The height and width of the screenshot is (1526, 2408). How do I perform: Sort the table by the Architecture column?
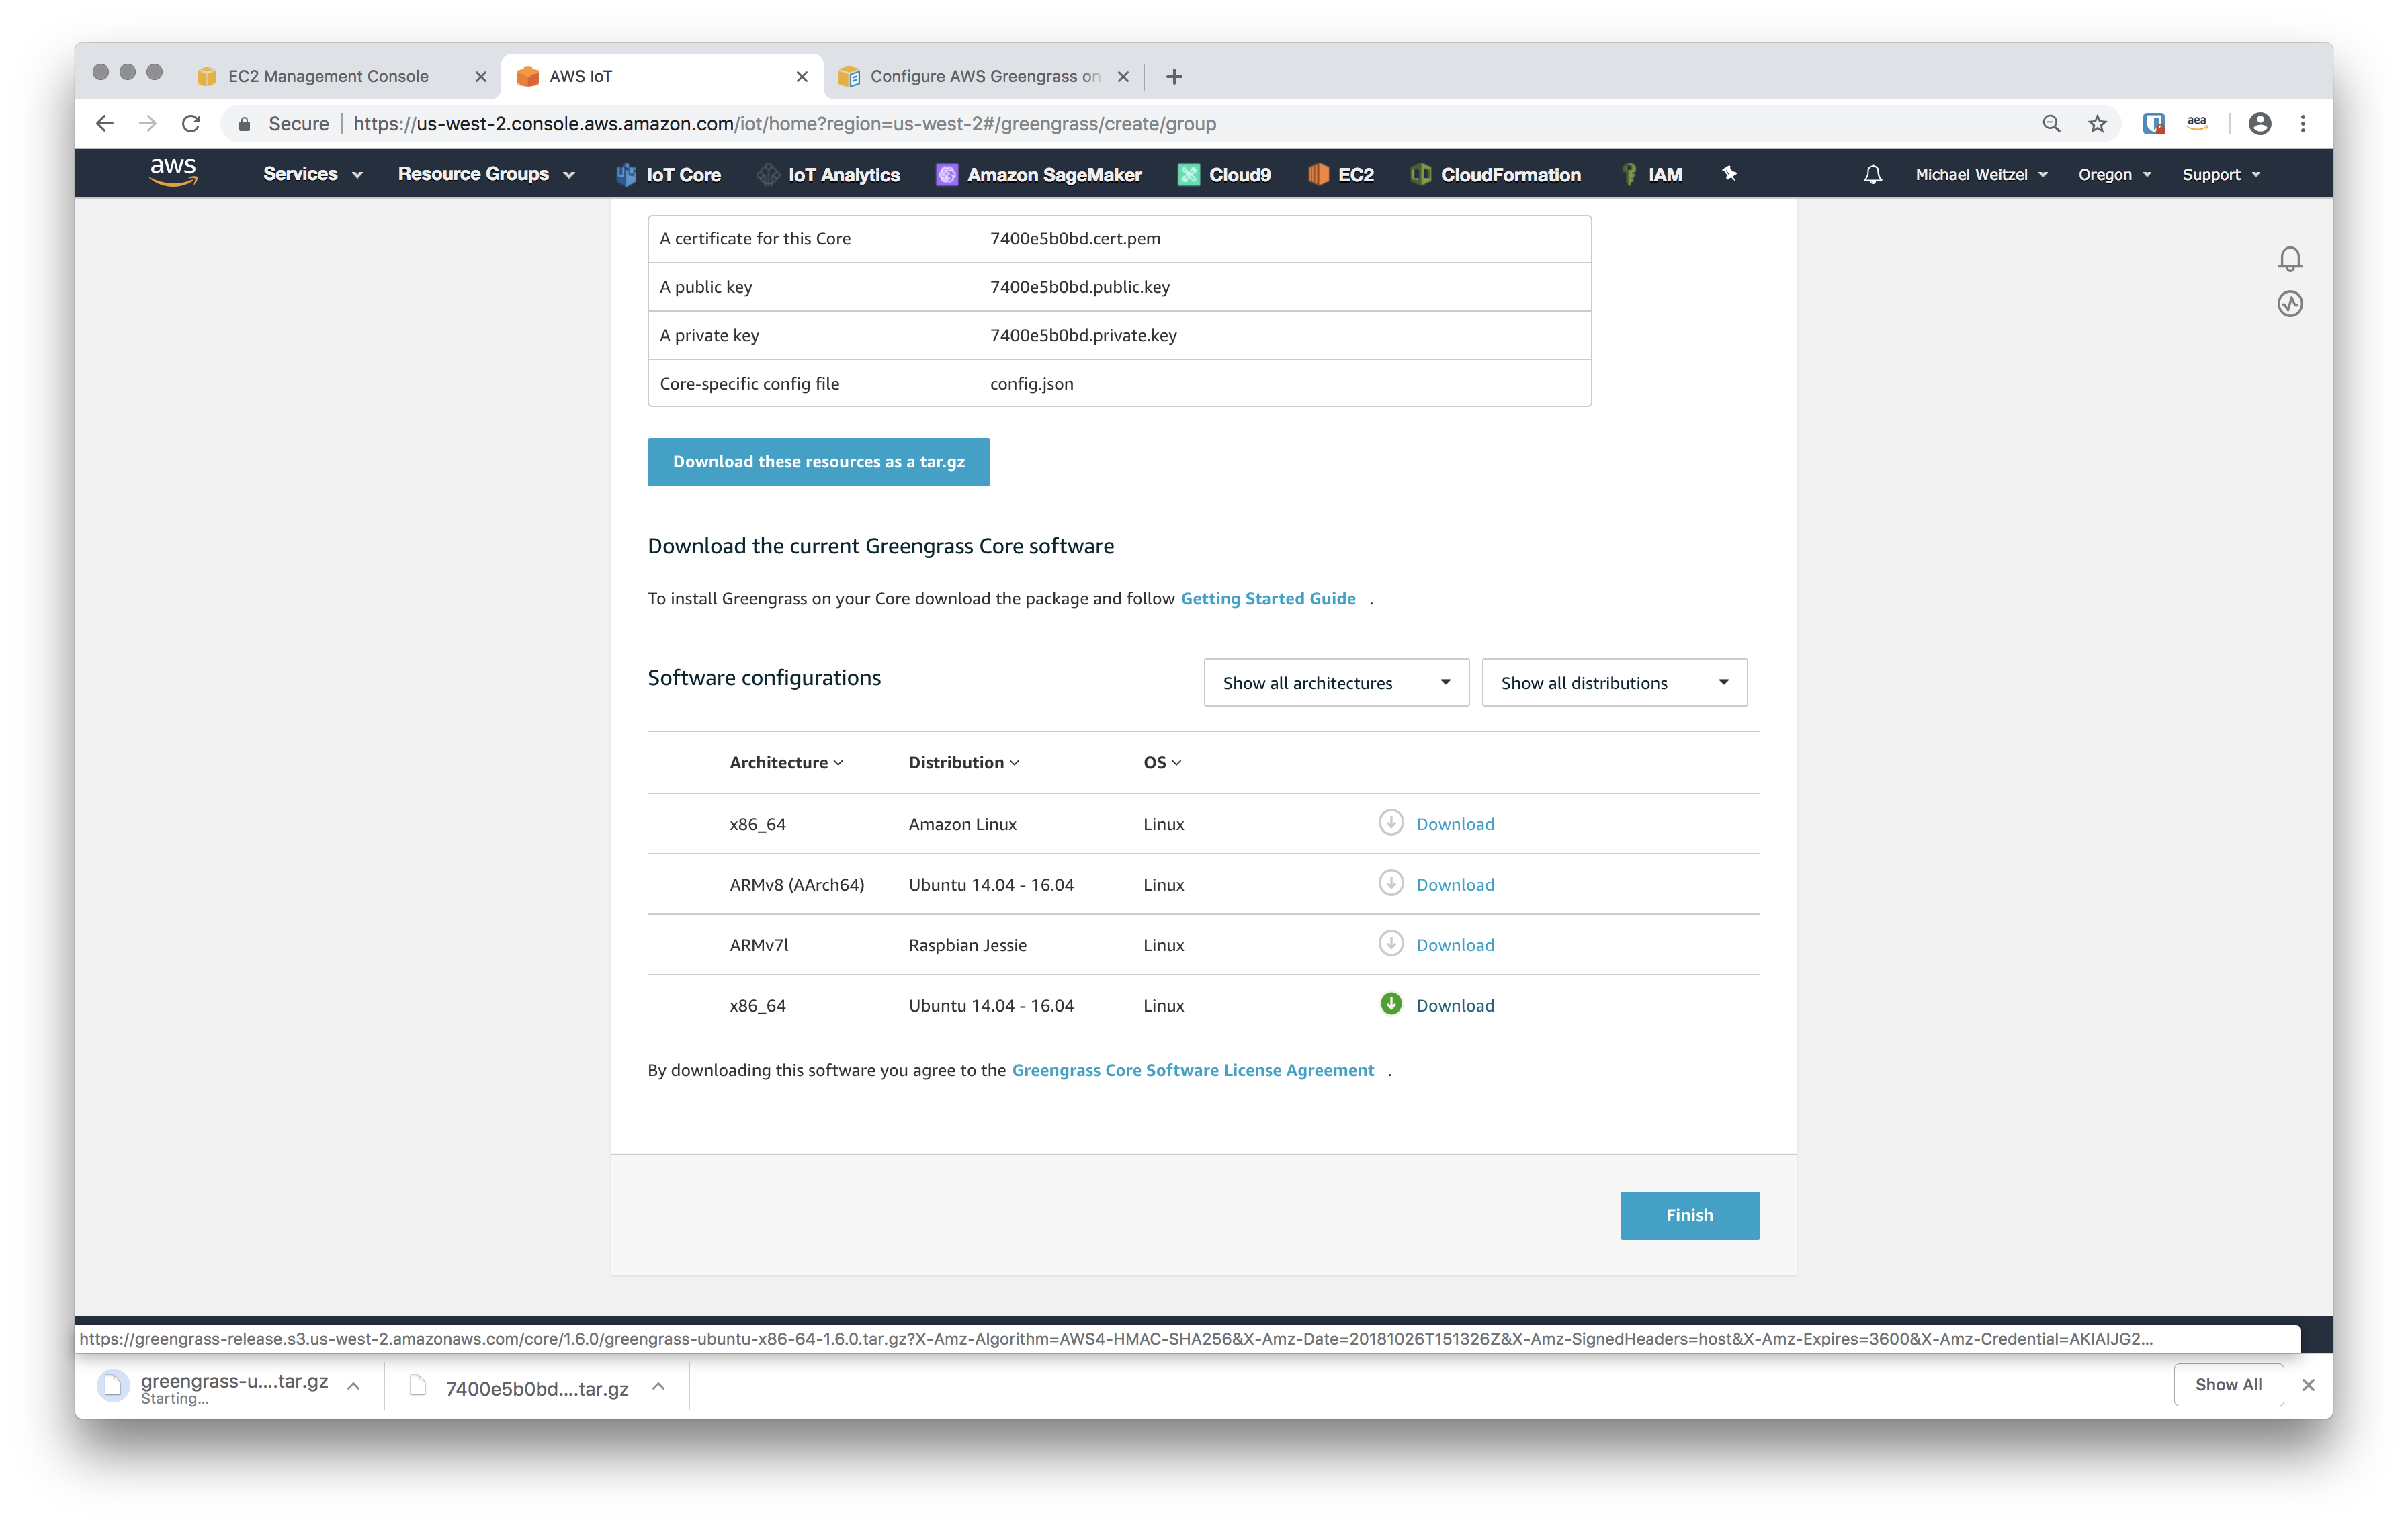click(x=786, y=762)
